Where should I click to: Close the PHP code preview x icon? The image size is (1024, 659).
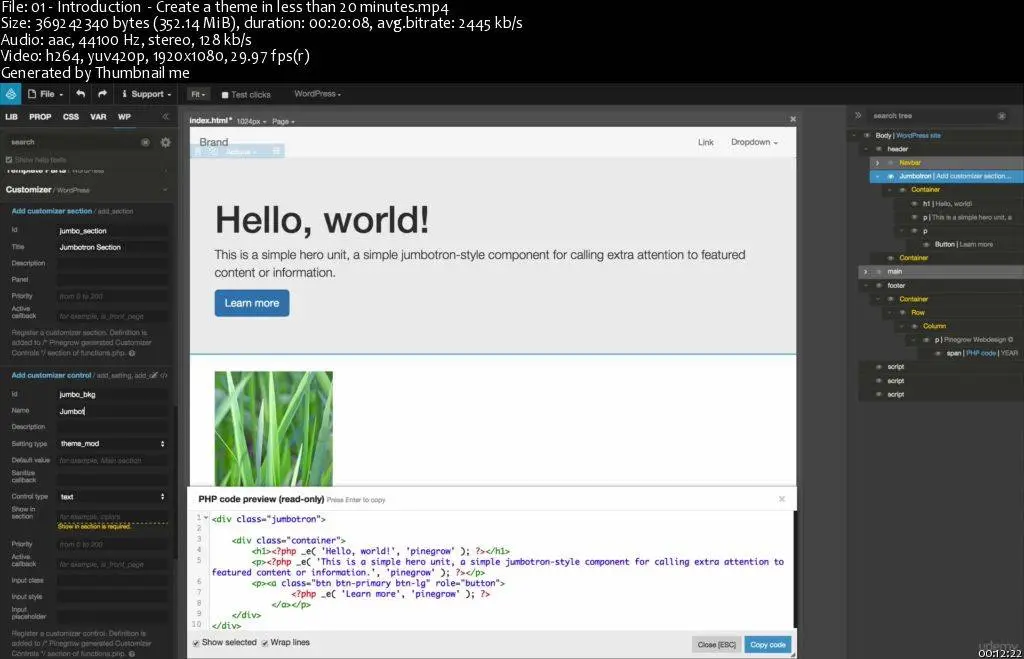[x=781, y=499]
